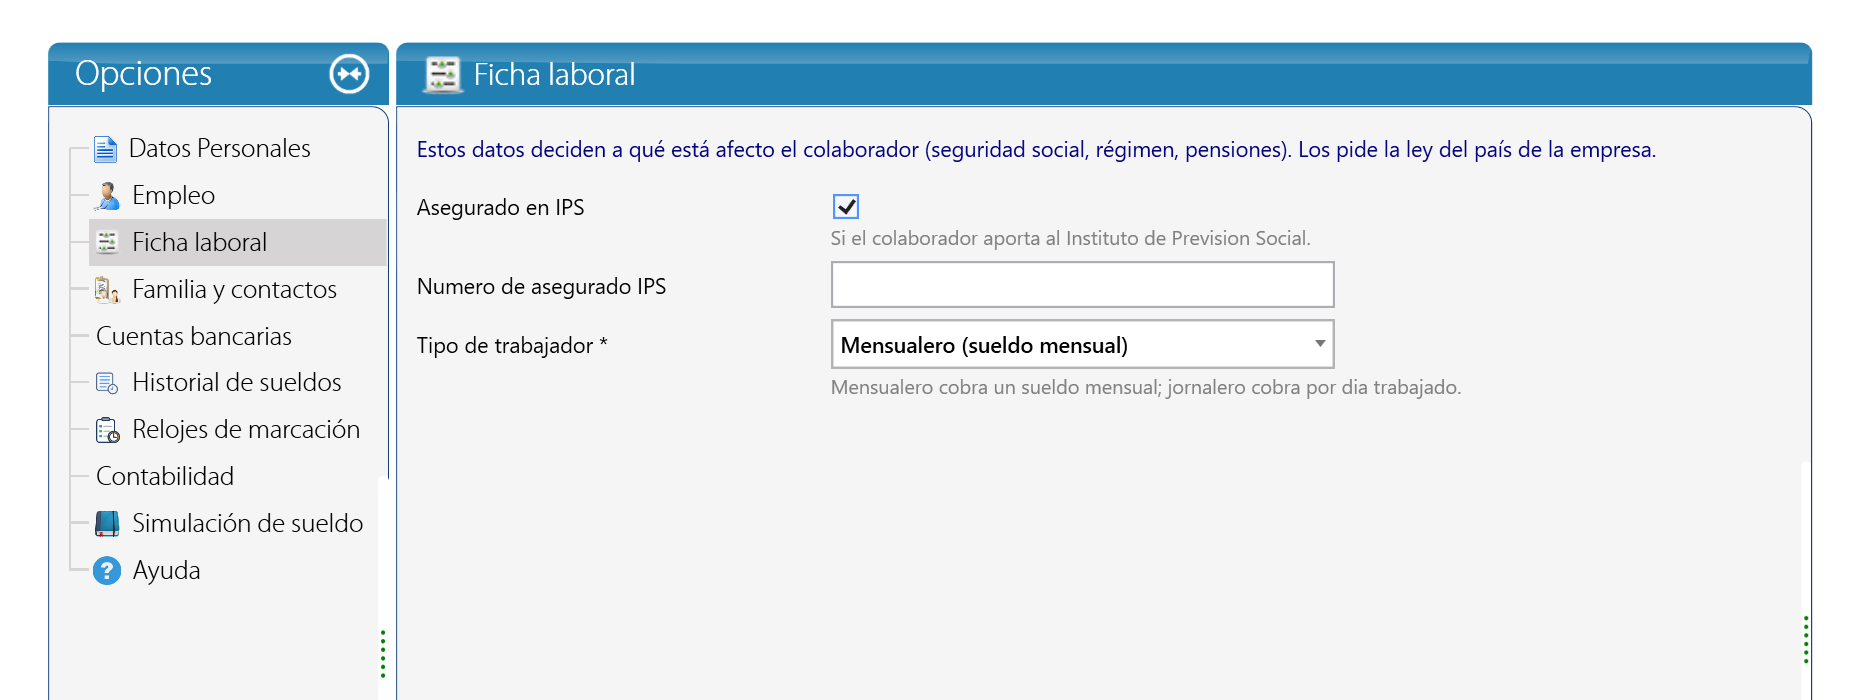Click the dotted splitter grip beside Opciones panel
Image resolution: width=1860 pixels, height=700 pixels.
tap(383, 654)
